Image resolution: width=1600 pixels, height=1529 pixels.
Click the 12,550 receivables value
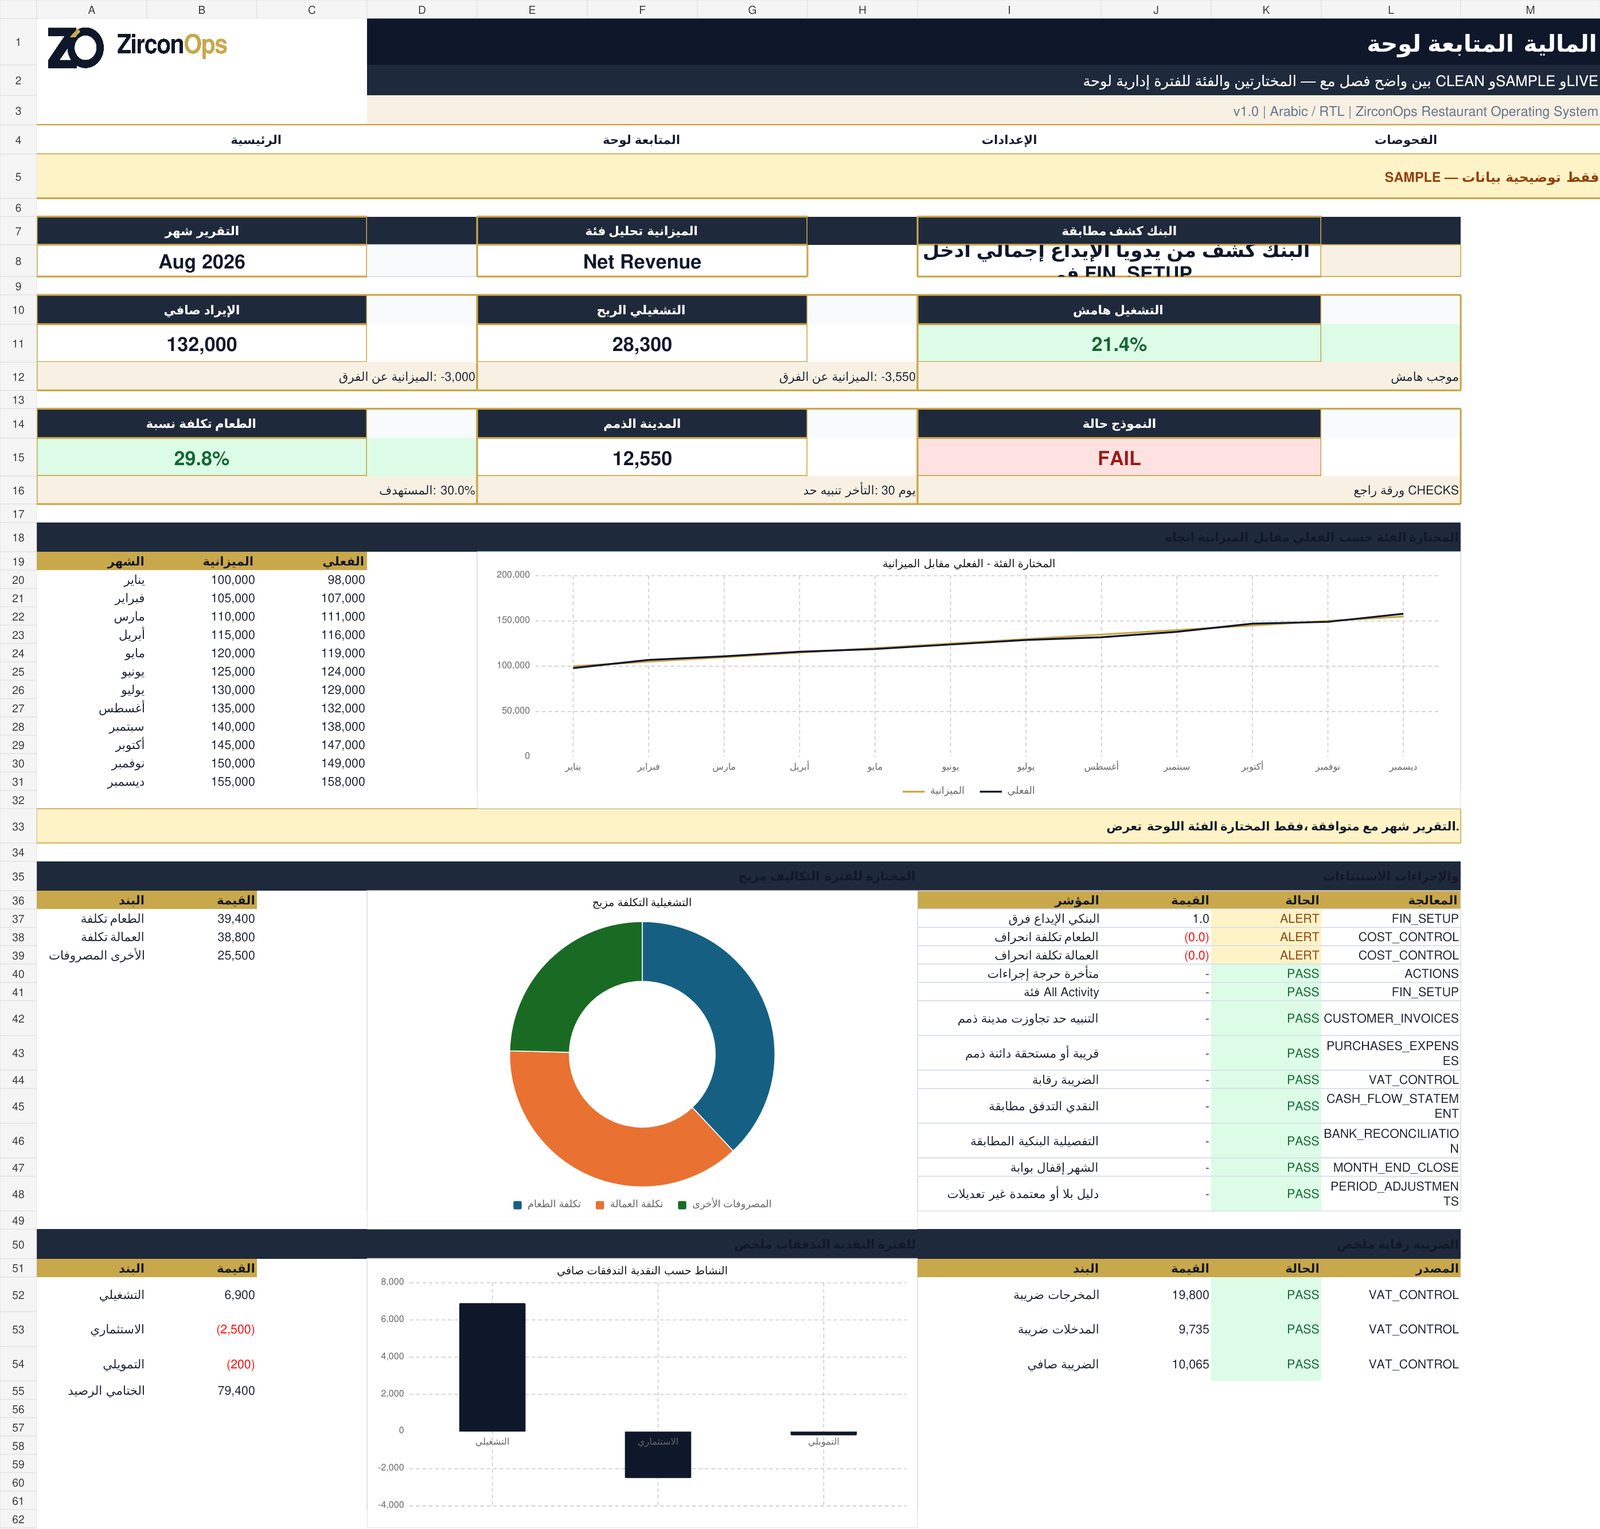(x=642, y=459)
